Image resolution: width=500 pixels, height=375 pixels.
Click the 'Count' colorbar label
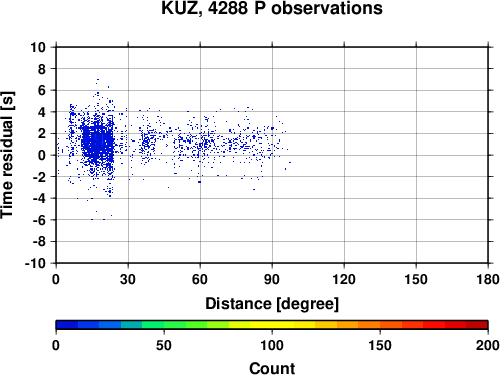pos(272,369)
